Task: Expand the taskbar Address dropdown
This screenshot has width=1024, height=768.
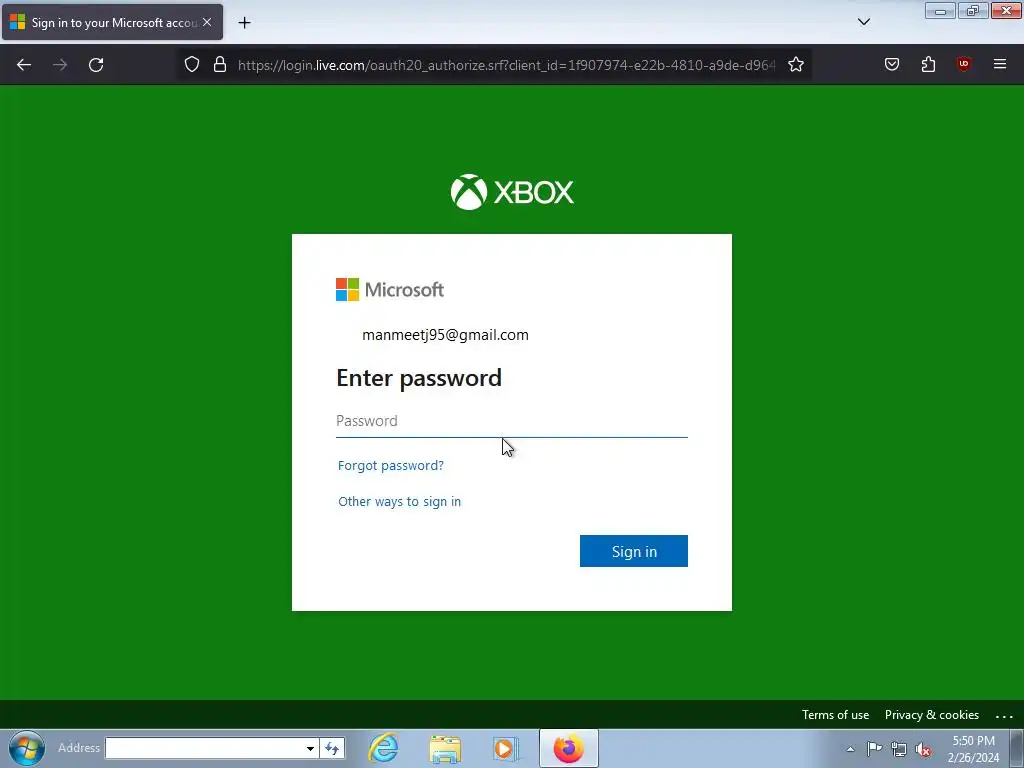Action: point(310,748)
